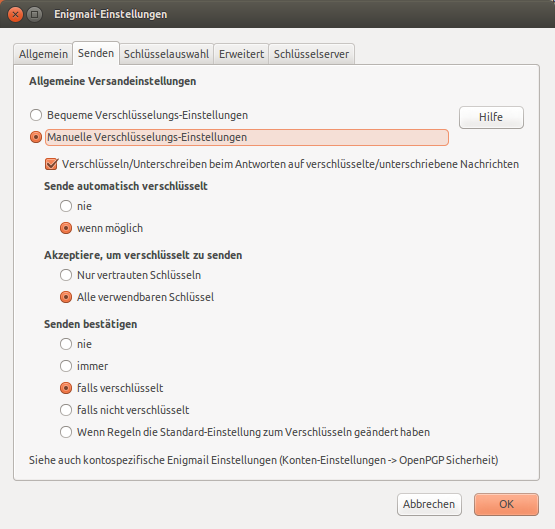Screen dimensions: 555x529
Task: Select 'falls verschlüsselt' radio option
Action: (x=66, y=388)
